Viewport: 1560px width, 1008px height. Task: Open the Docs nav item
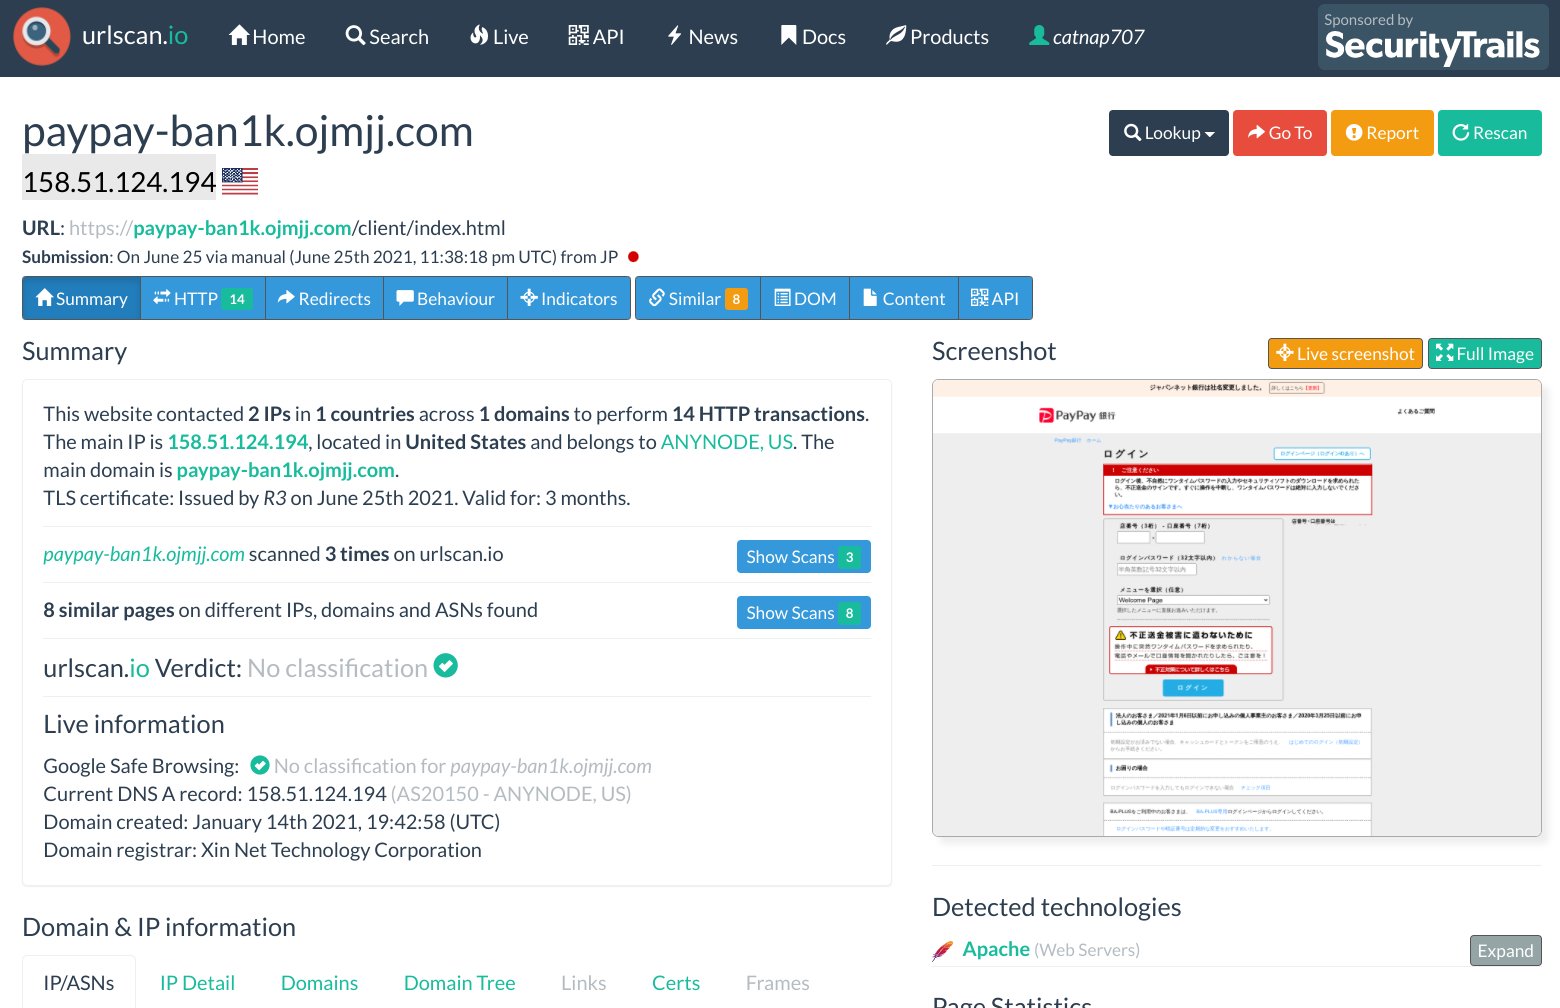pos(813,37)
